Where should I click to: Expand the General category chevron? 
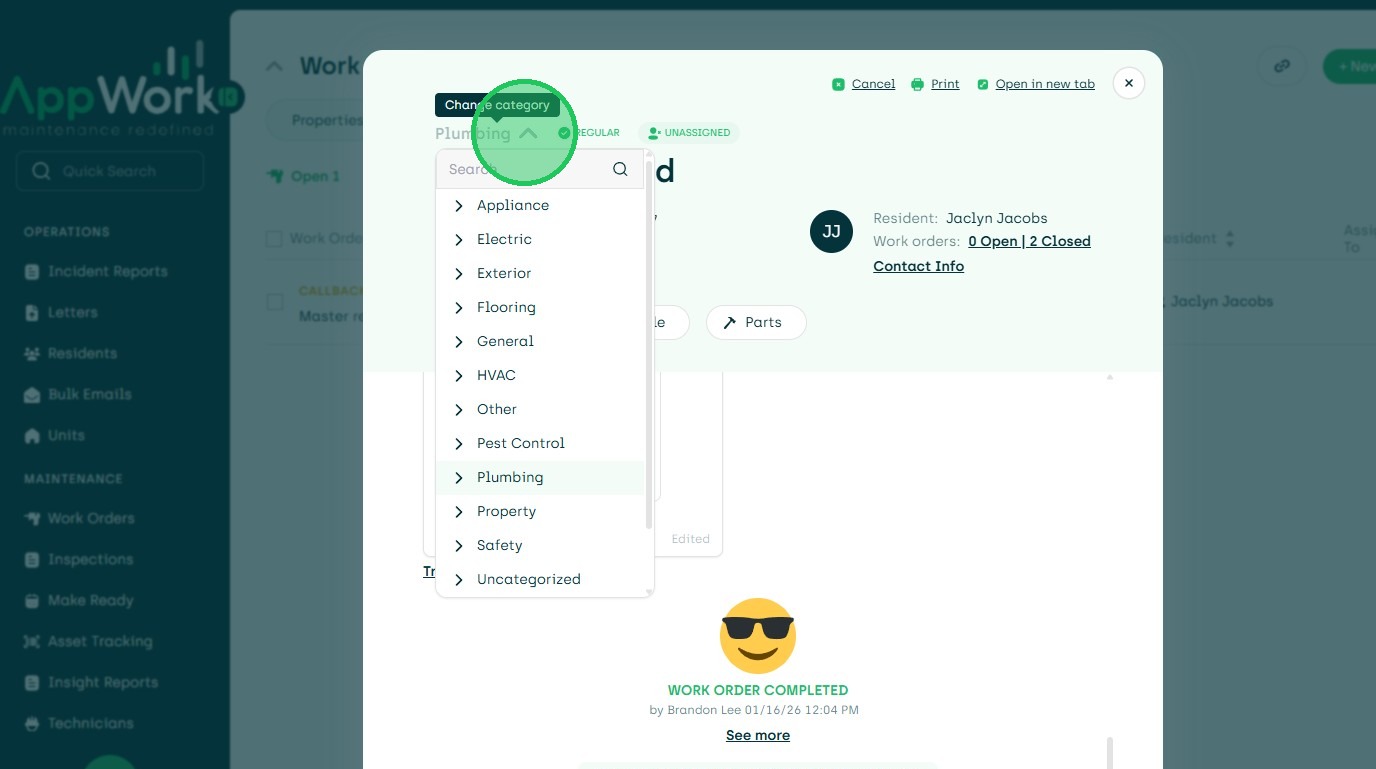click(x=459, y=341)
